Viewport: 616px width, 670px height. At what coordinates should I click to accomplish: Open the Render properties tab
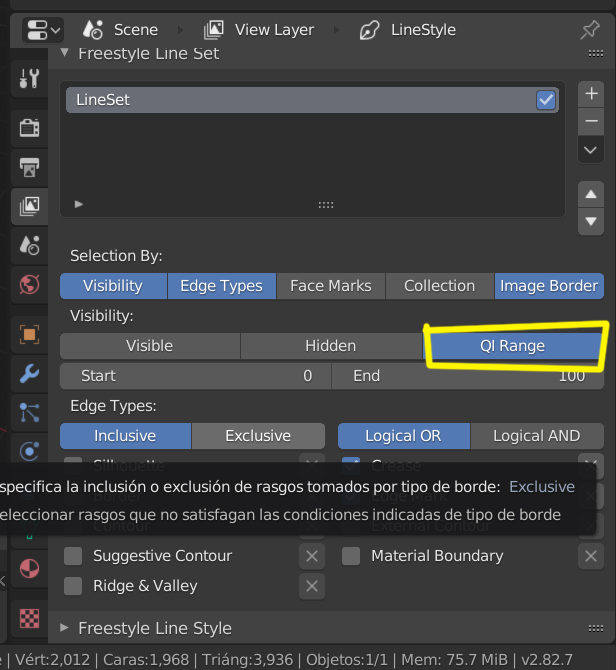click(x=29, y=127)
